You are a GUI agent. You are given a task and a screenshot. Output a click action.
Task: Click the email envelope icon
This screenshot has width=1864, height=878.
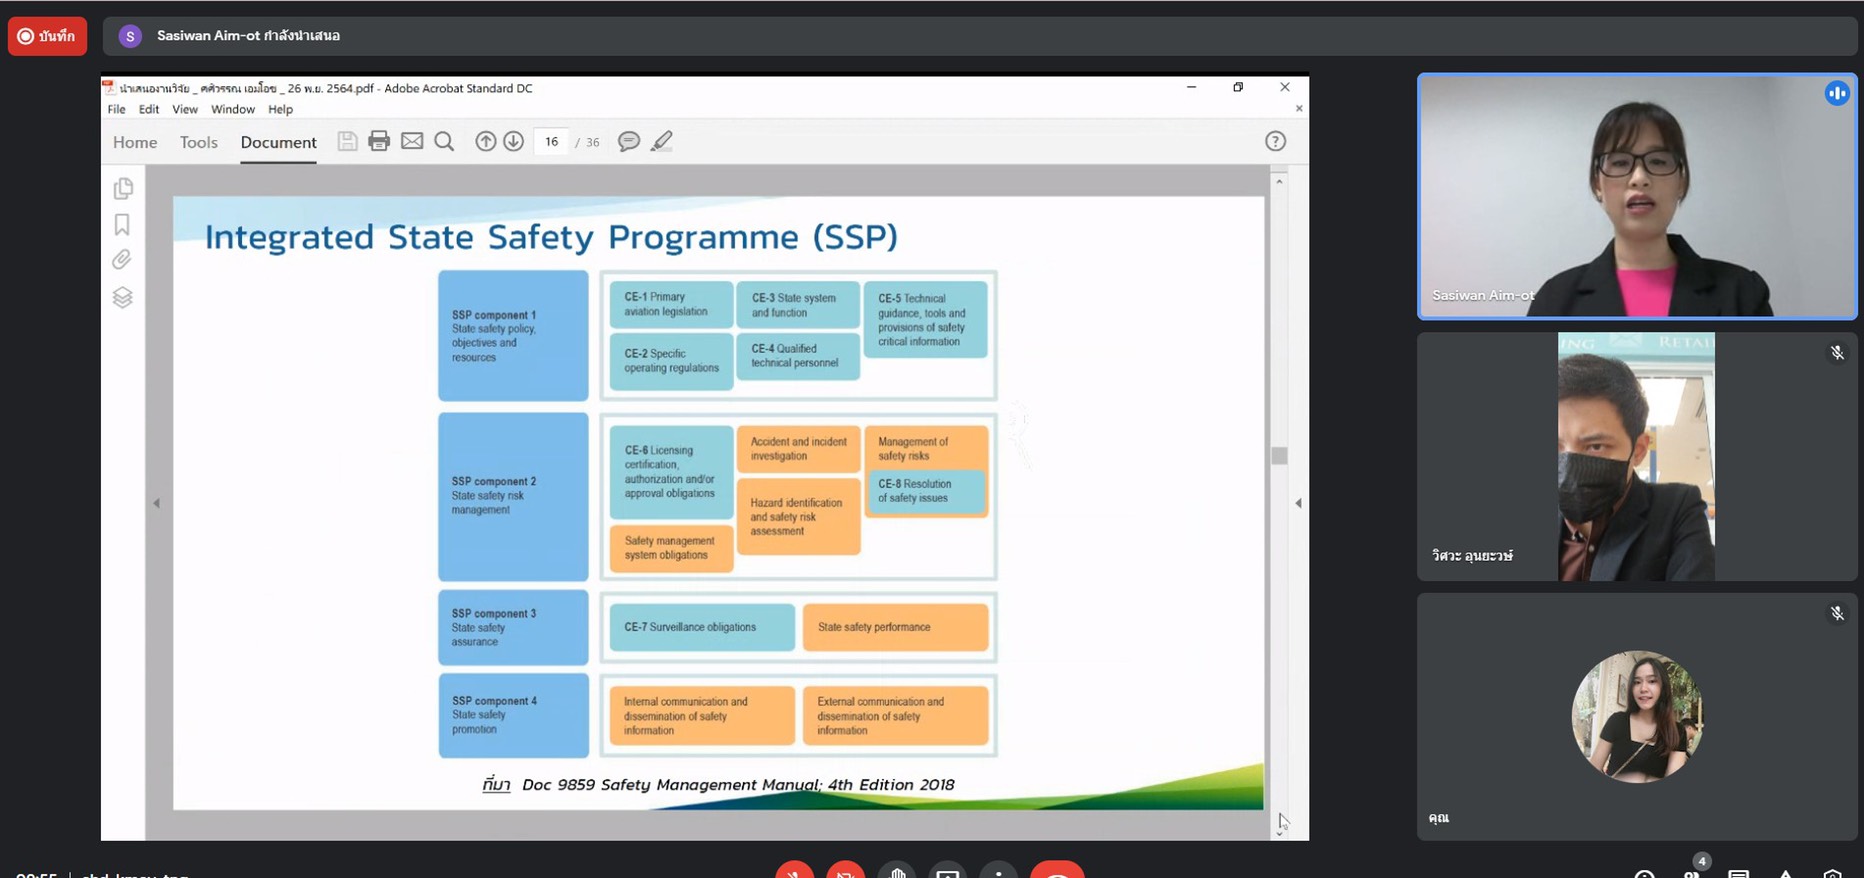click(x=412, y=141)
